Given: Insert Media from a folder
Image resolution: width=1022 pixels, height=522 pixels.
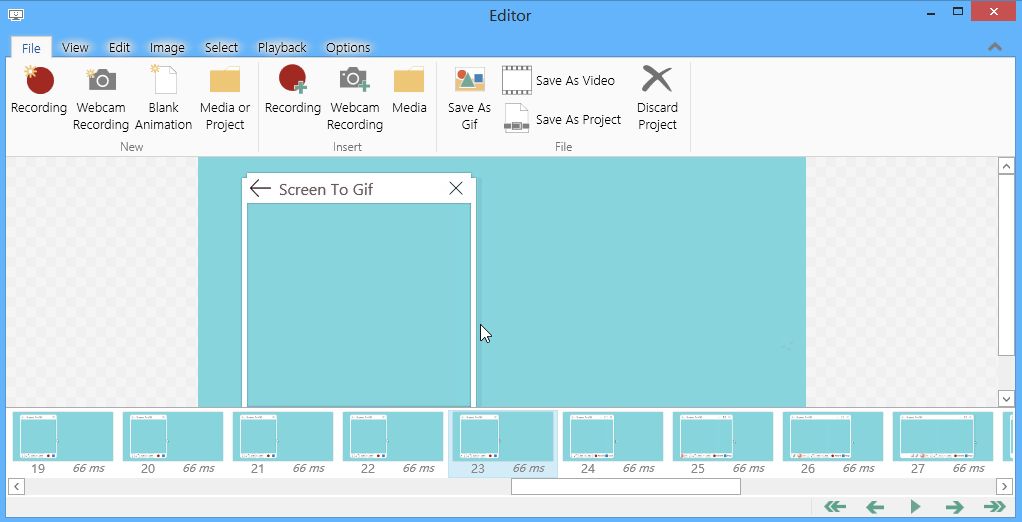Looking at the screenshot, I should tap(409, 91).
